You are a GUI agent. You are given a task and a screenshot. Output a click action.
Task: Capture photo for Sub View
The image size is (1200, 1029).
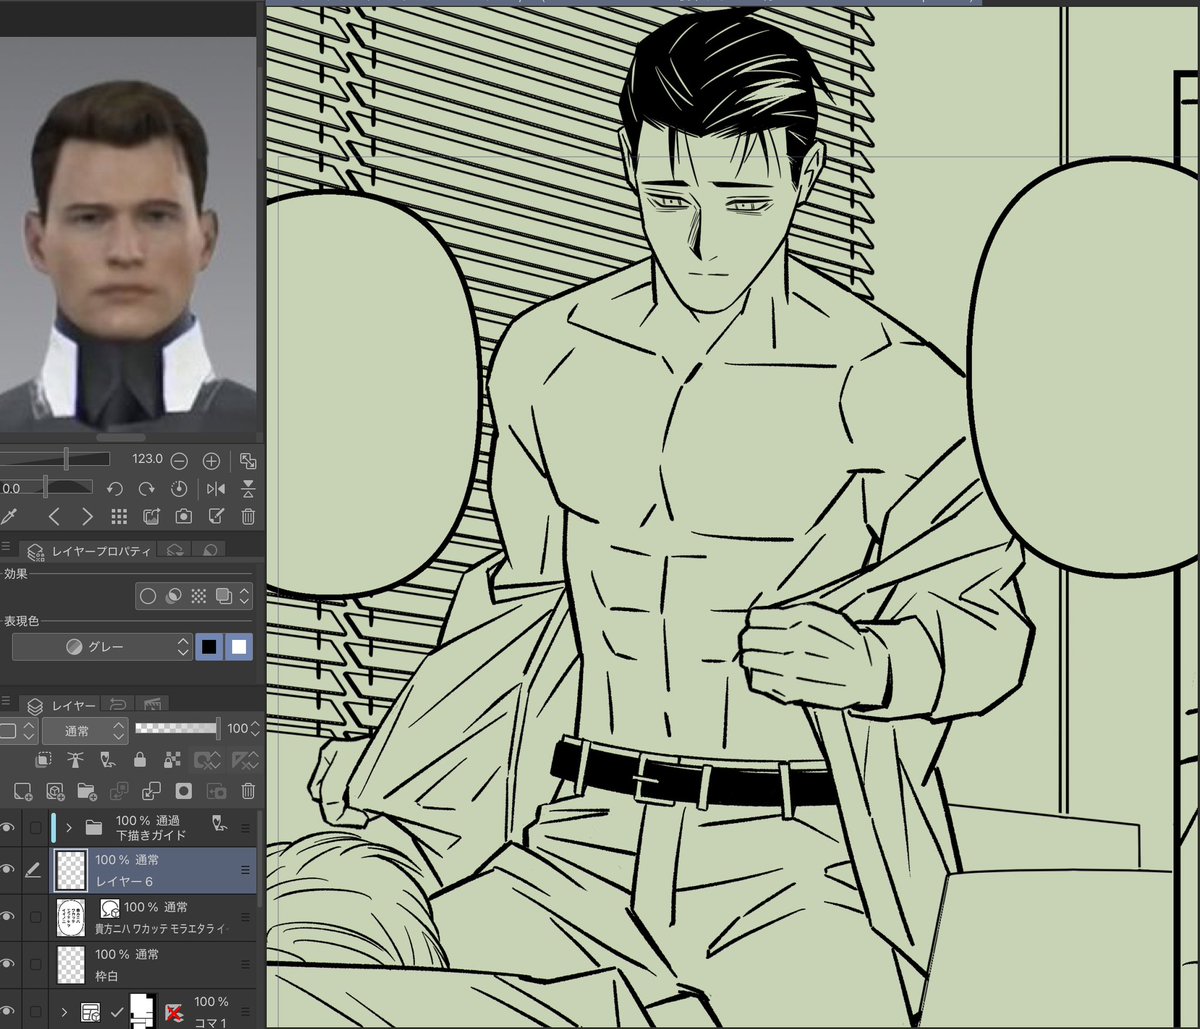tap(184, 517)
